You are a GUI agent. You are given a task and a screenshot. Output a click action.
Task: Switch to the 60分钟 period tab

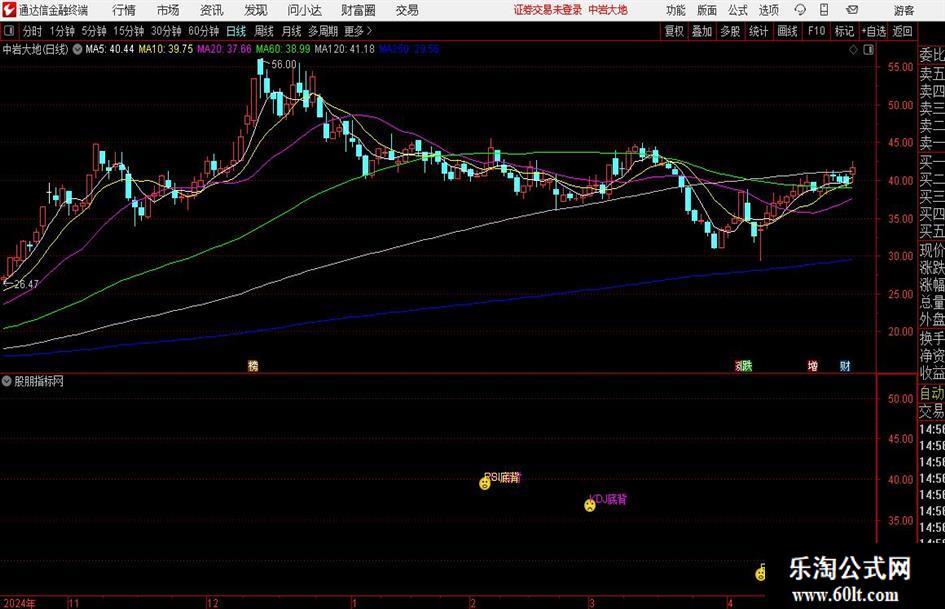point(204,31)
